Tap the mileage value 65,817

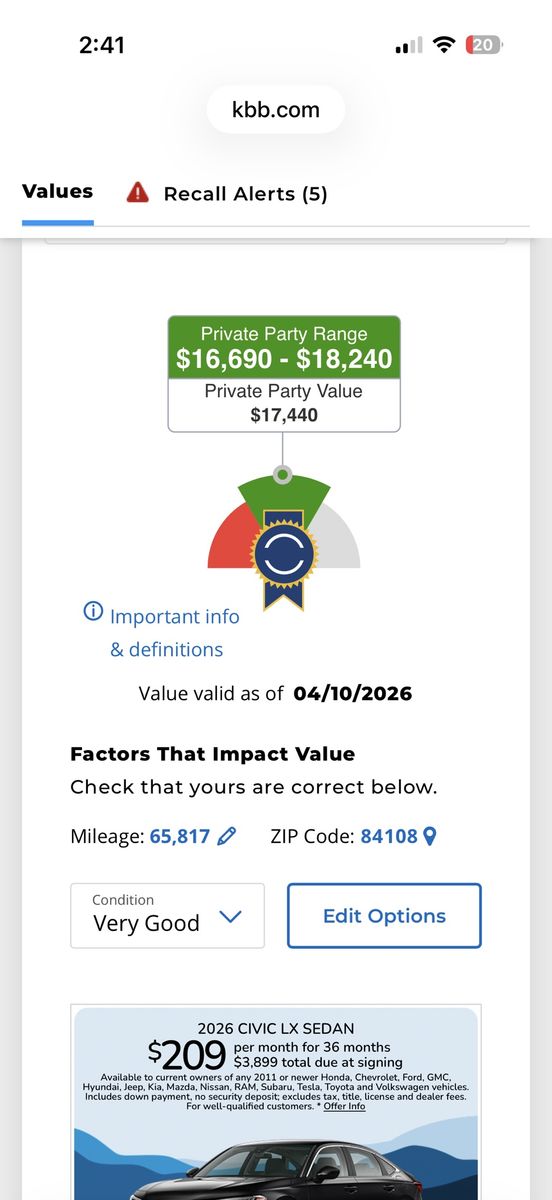[180, 836]
